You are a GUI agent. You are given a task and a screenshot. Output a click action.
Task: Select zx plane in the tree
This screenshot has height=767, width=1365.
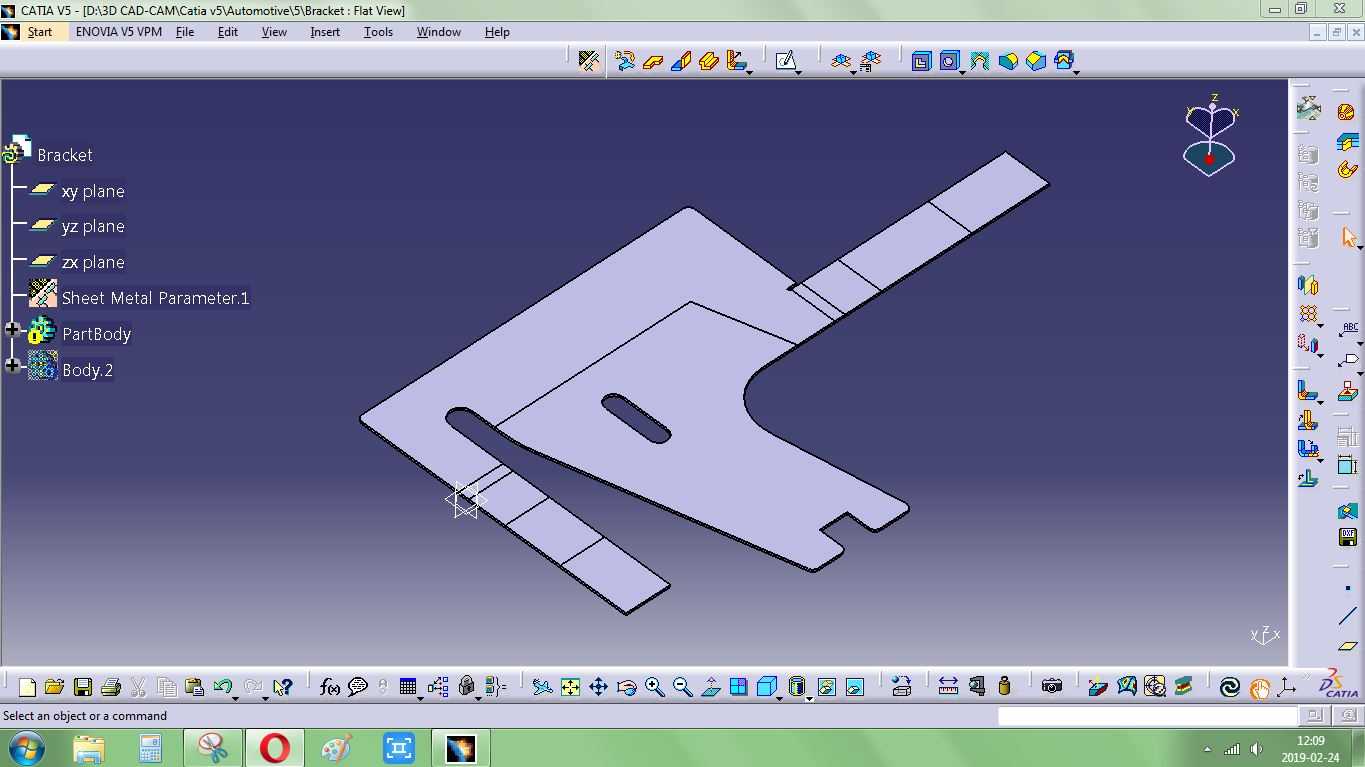(93, 263)
